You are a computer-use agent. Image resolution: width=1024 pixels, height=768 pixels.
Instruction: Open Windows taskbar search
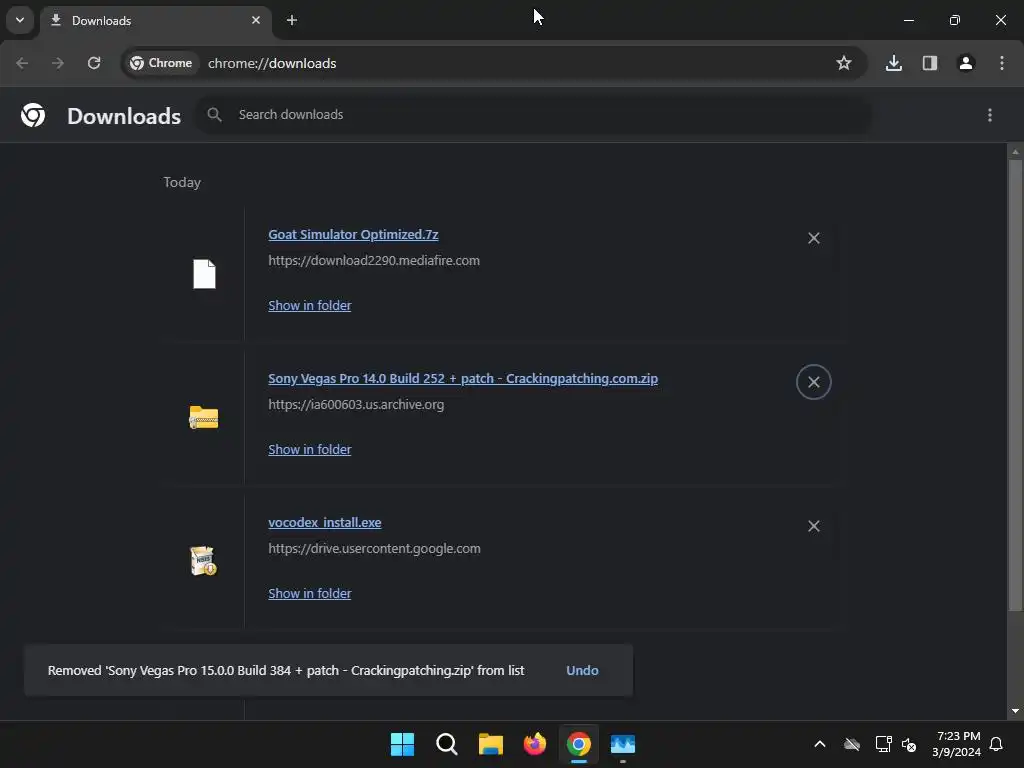coord(447,744)
